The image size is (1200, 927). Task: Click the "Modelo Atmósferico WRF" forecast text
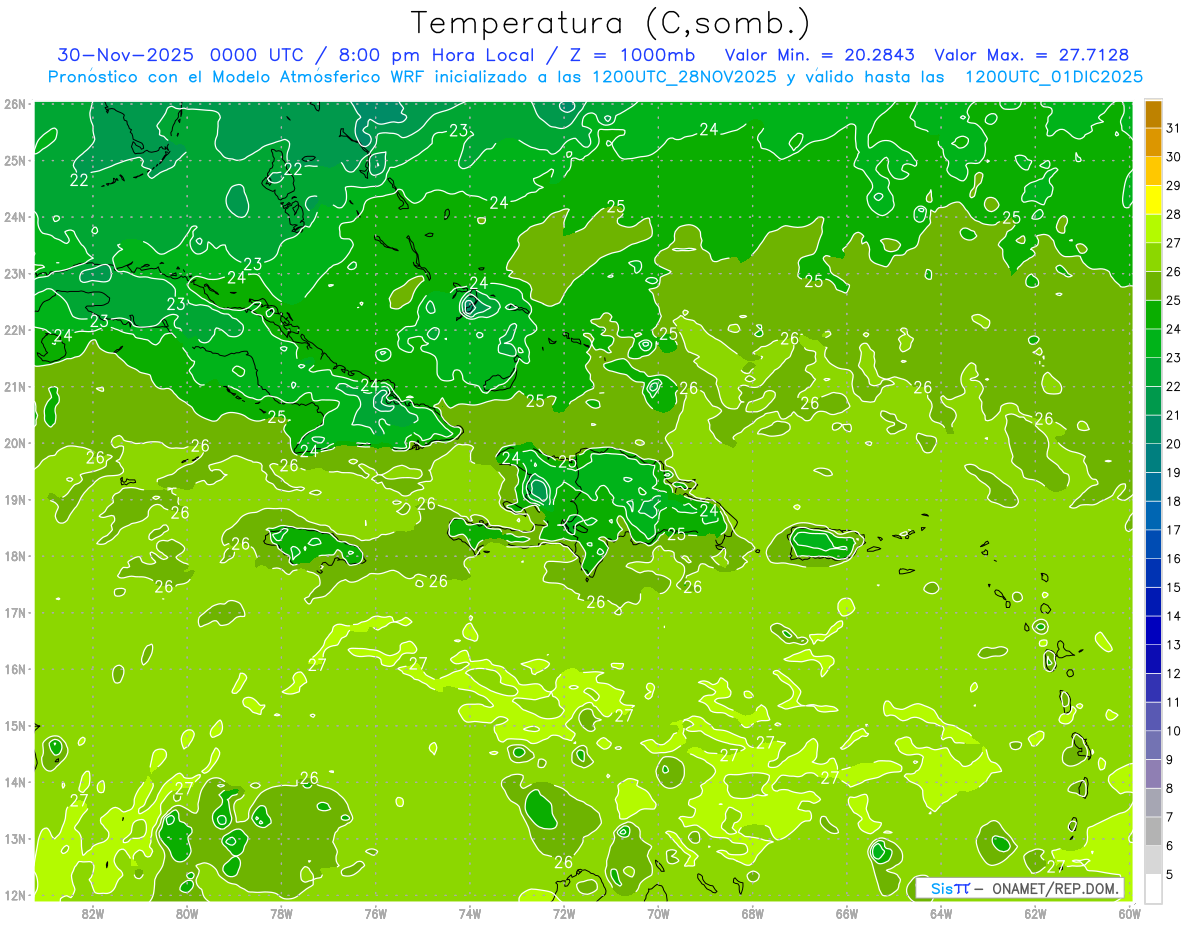(325, 77)
